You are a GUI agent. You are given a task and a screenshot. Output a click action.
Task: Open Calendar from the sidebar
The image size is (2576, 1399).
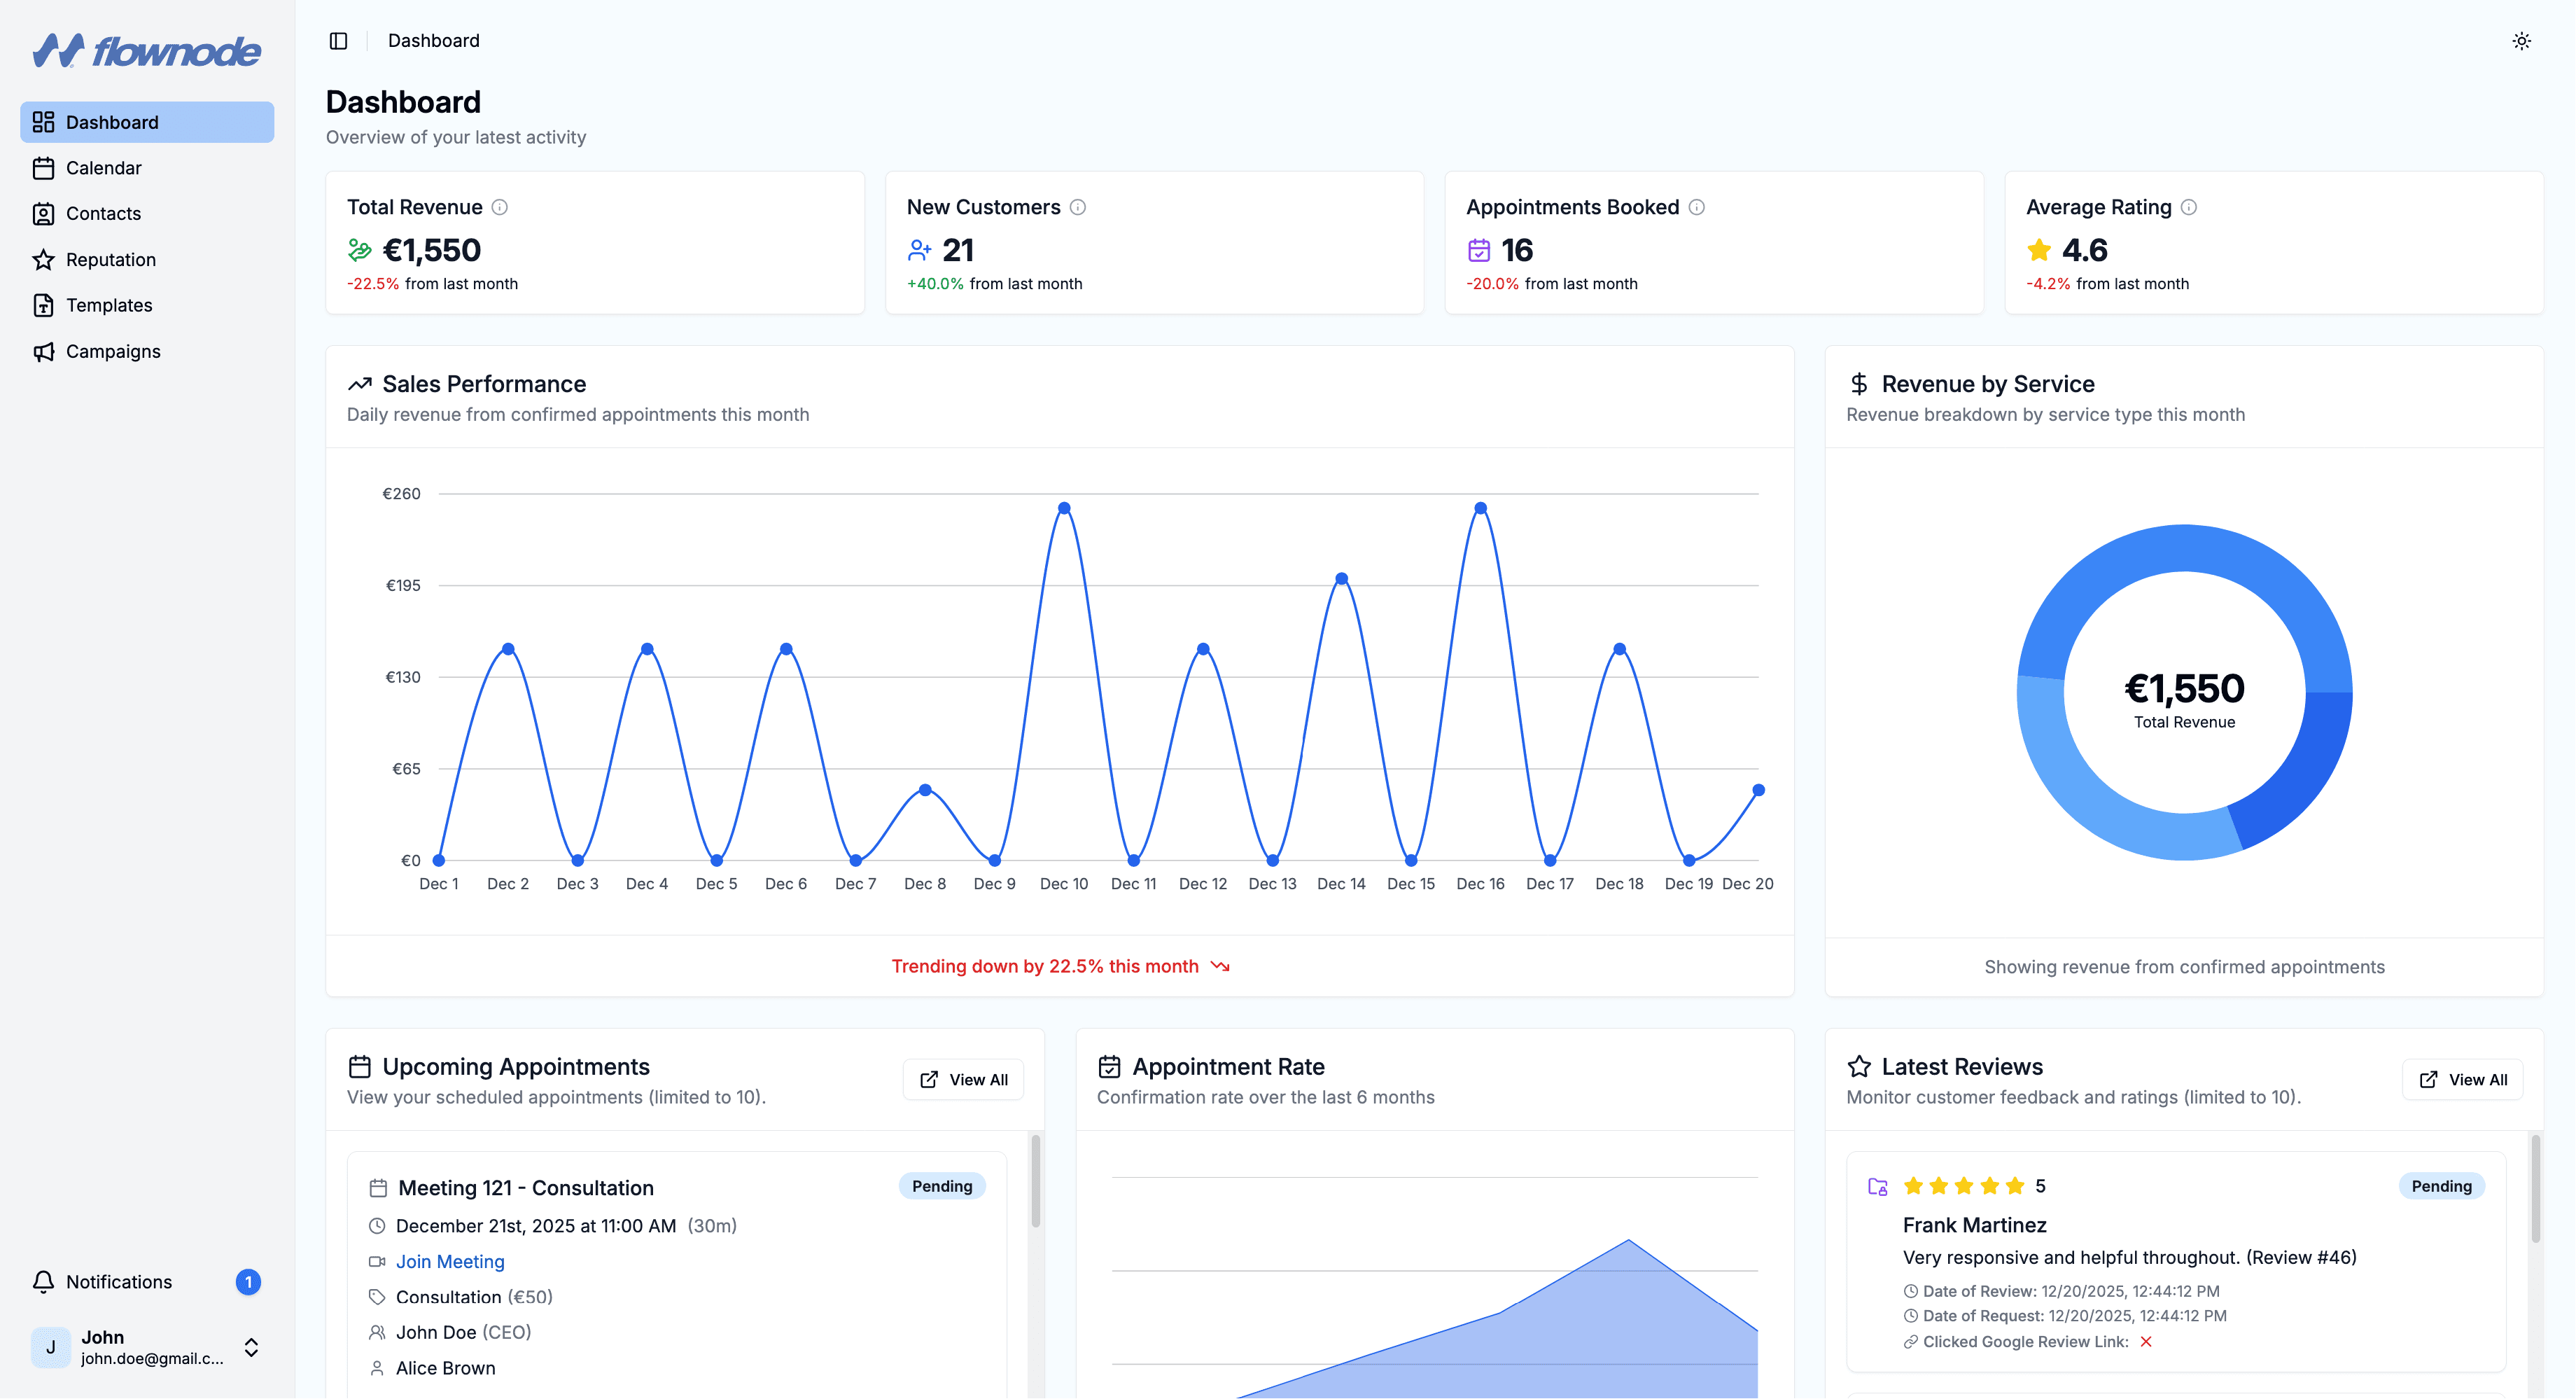pyautogui.click(x=103, y=168)
